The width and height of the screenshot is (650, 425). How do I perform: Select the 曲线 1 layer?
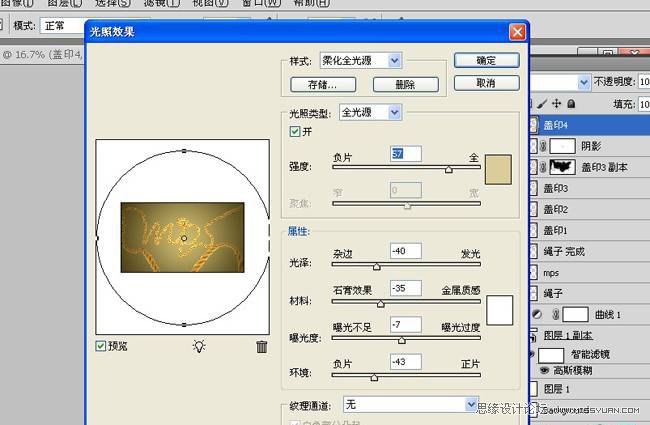coord(589,314)
